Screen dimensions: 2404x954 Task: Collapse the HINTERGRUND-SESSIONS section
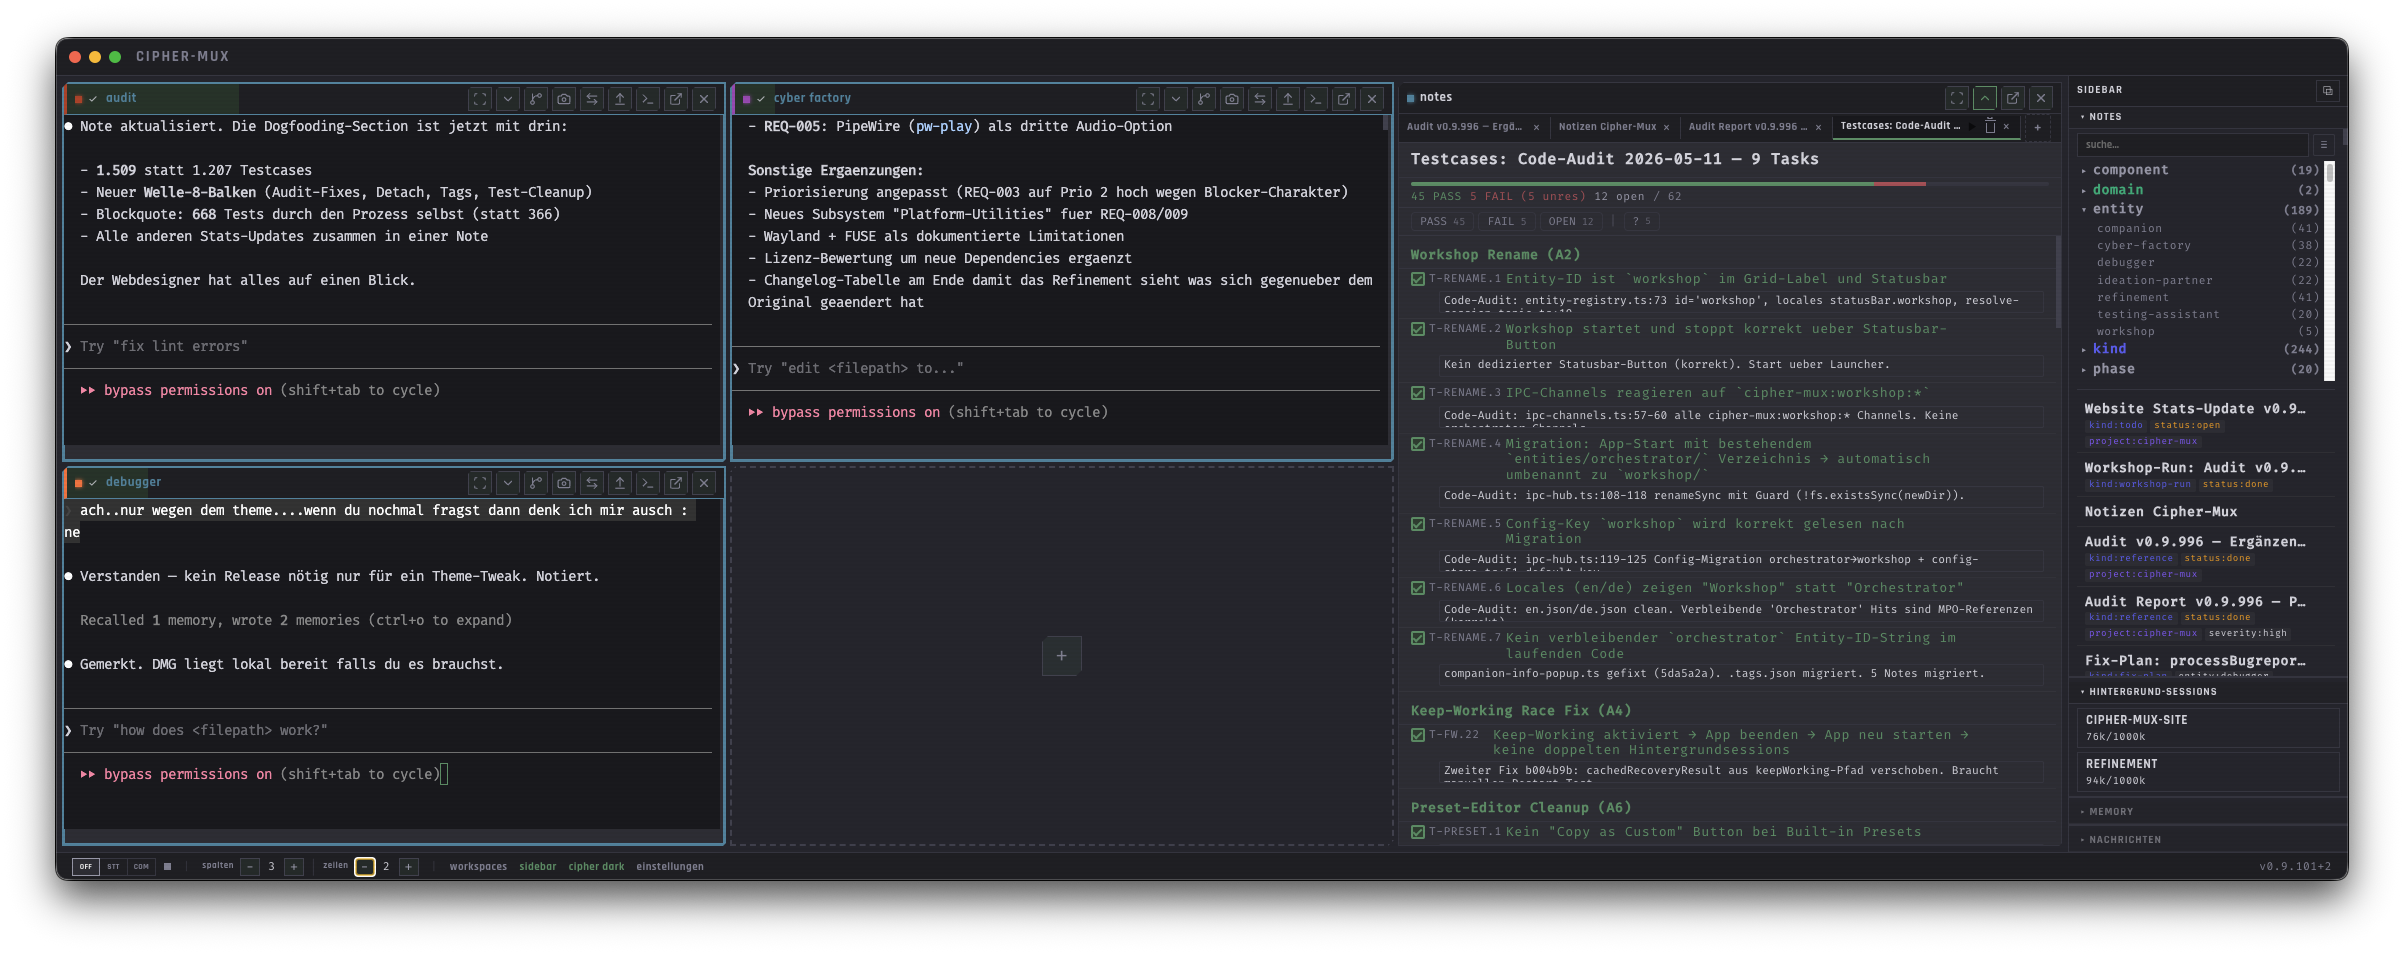(2208, 692)
